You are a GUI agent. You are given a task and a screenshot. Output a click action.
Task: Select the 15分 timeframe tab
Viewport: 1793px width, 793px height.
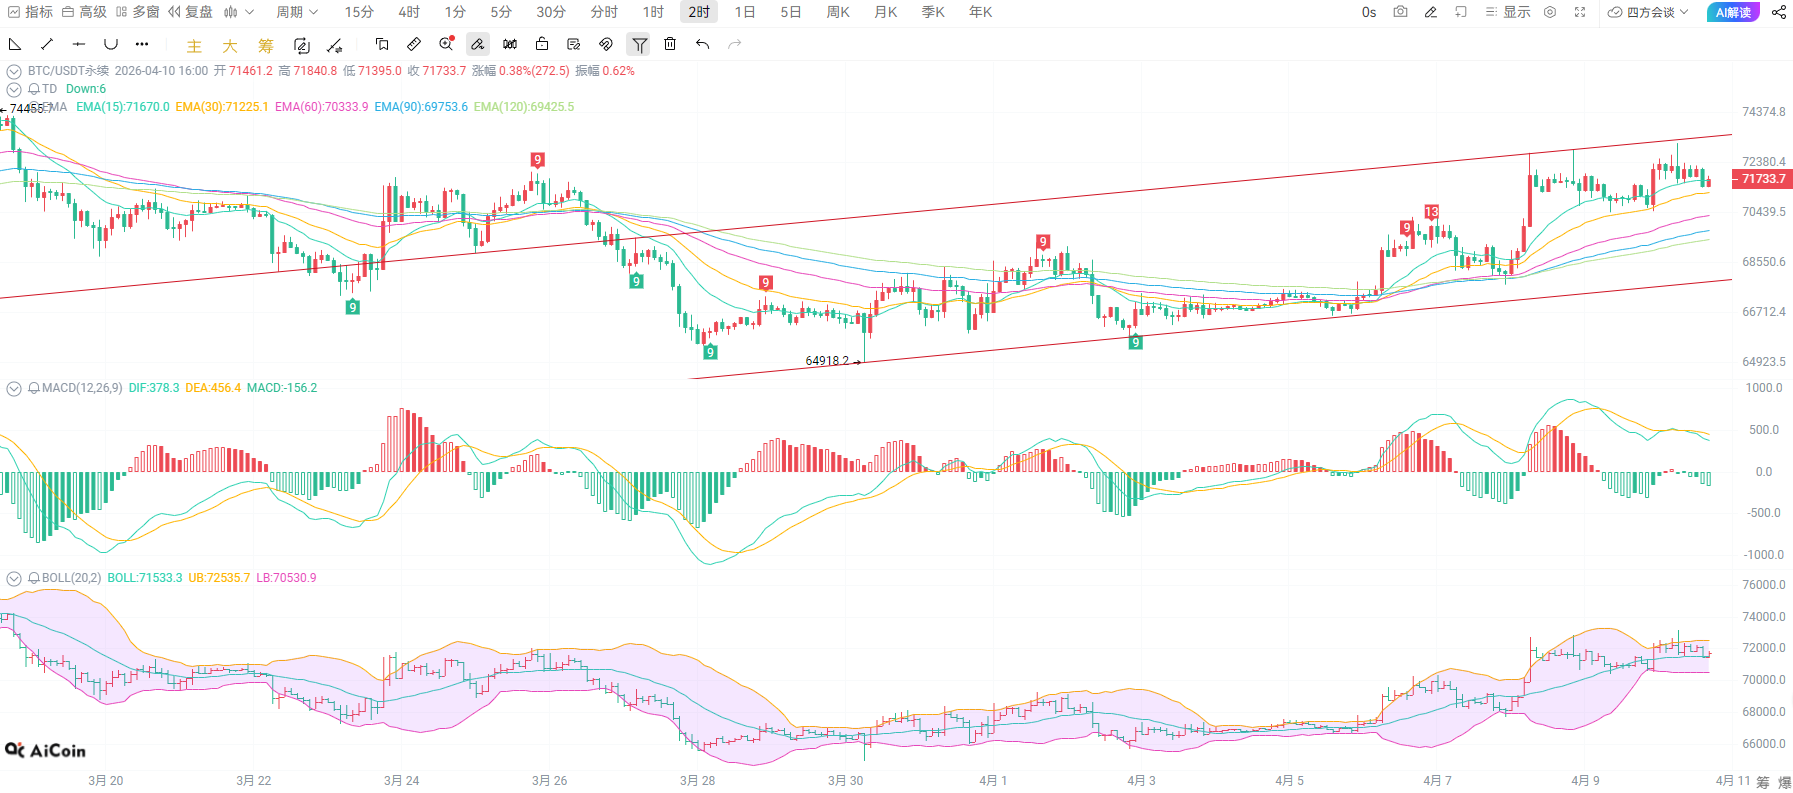pos(359,12)
